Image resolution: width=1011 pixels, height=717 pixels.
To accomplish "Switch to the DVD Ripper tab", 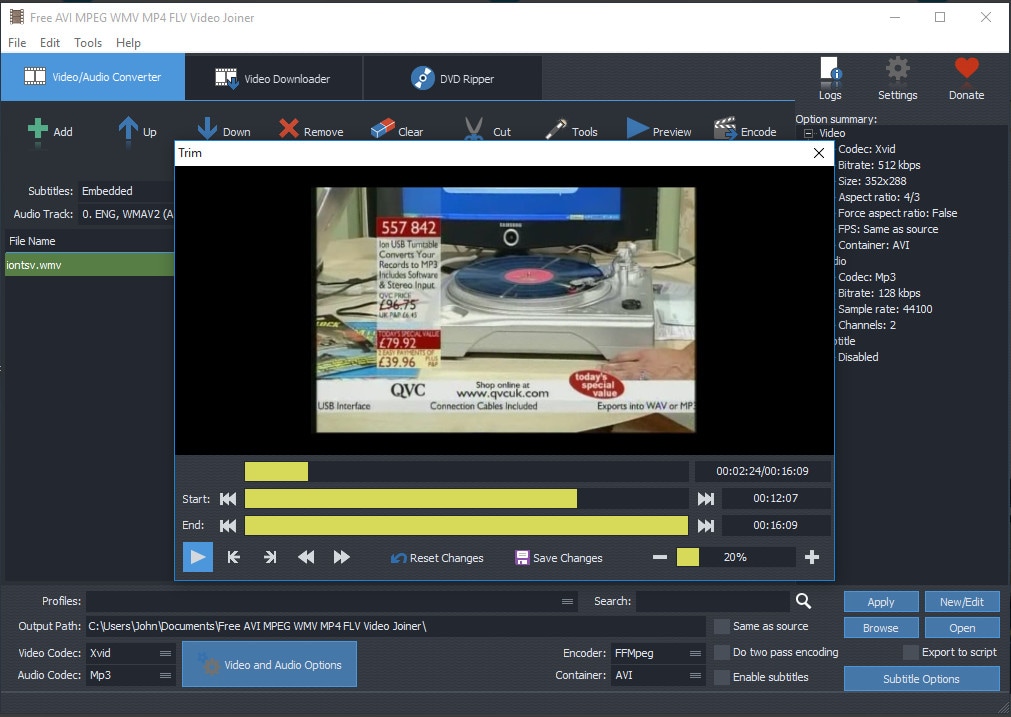I will 452,78.
